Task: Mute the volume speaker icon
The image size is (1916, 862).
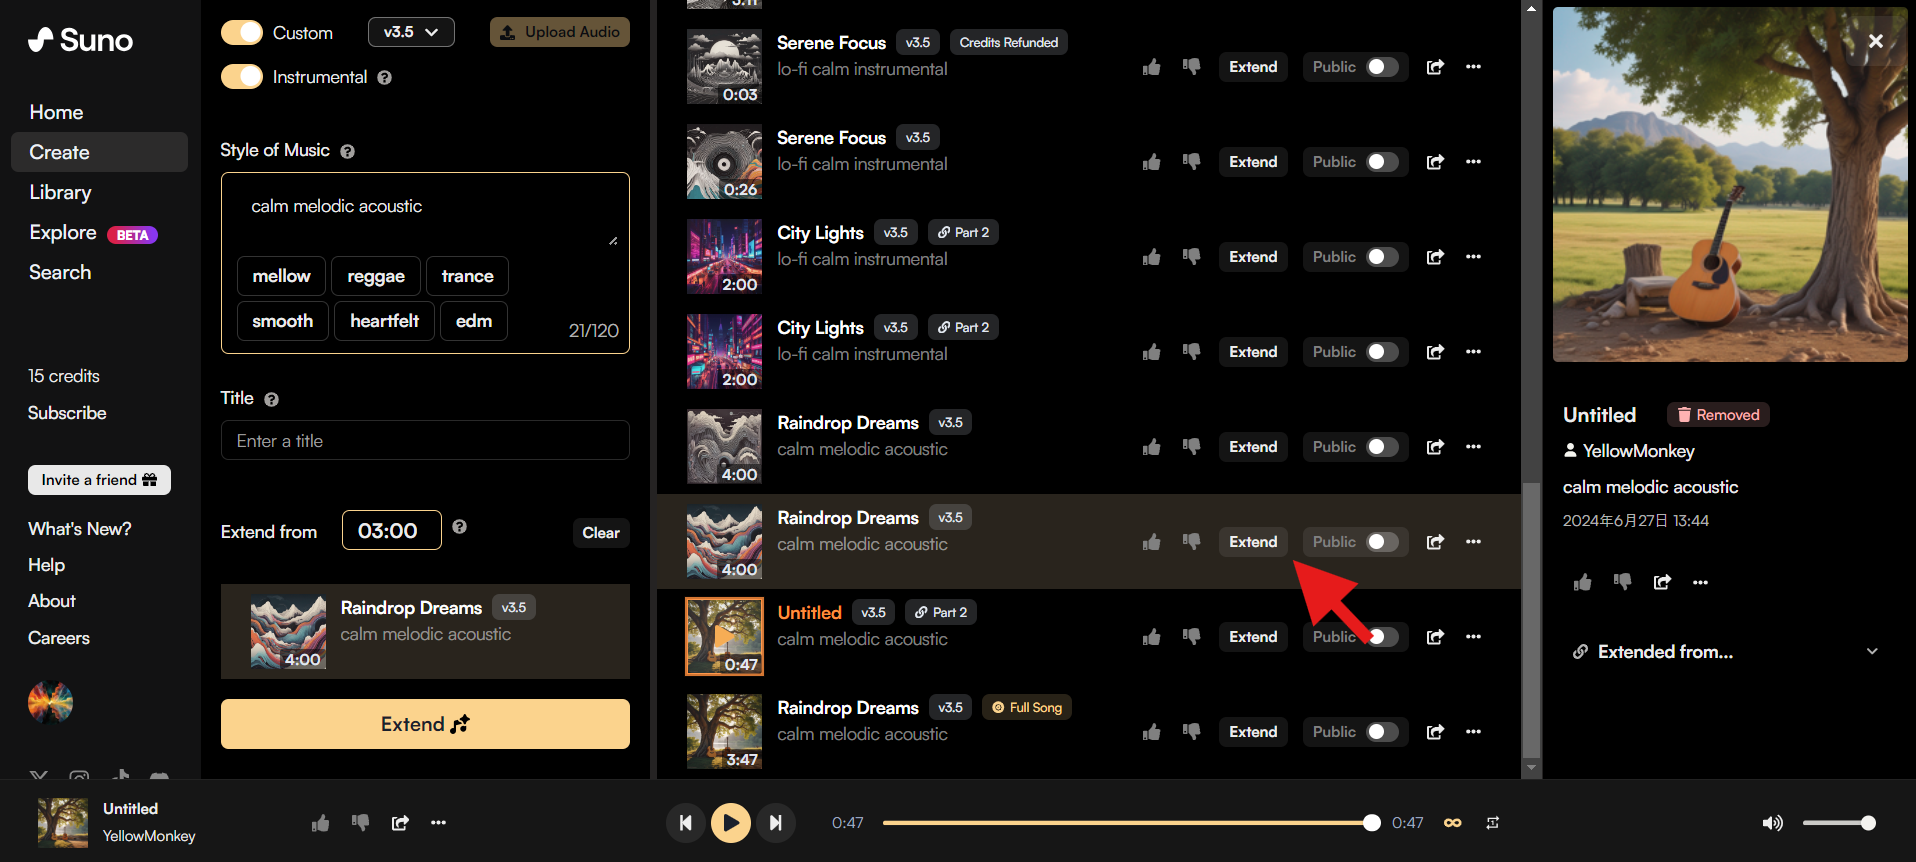Action: tap(1771, 823)
